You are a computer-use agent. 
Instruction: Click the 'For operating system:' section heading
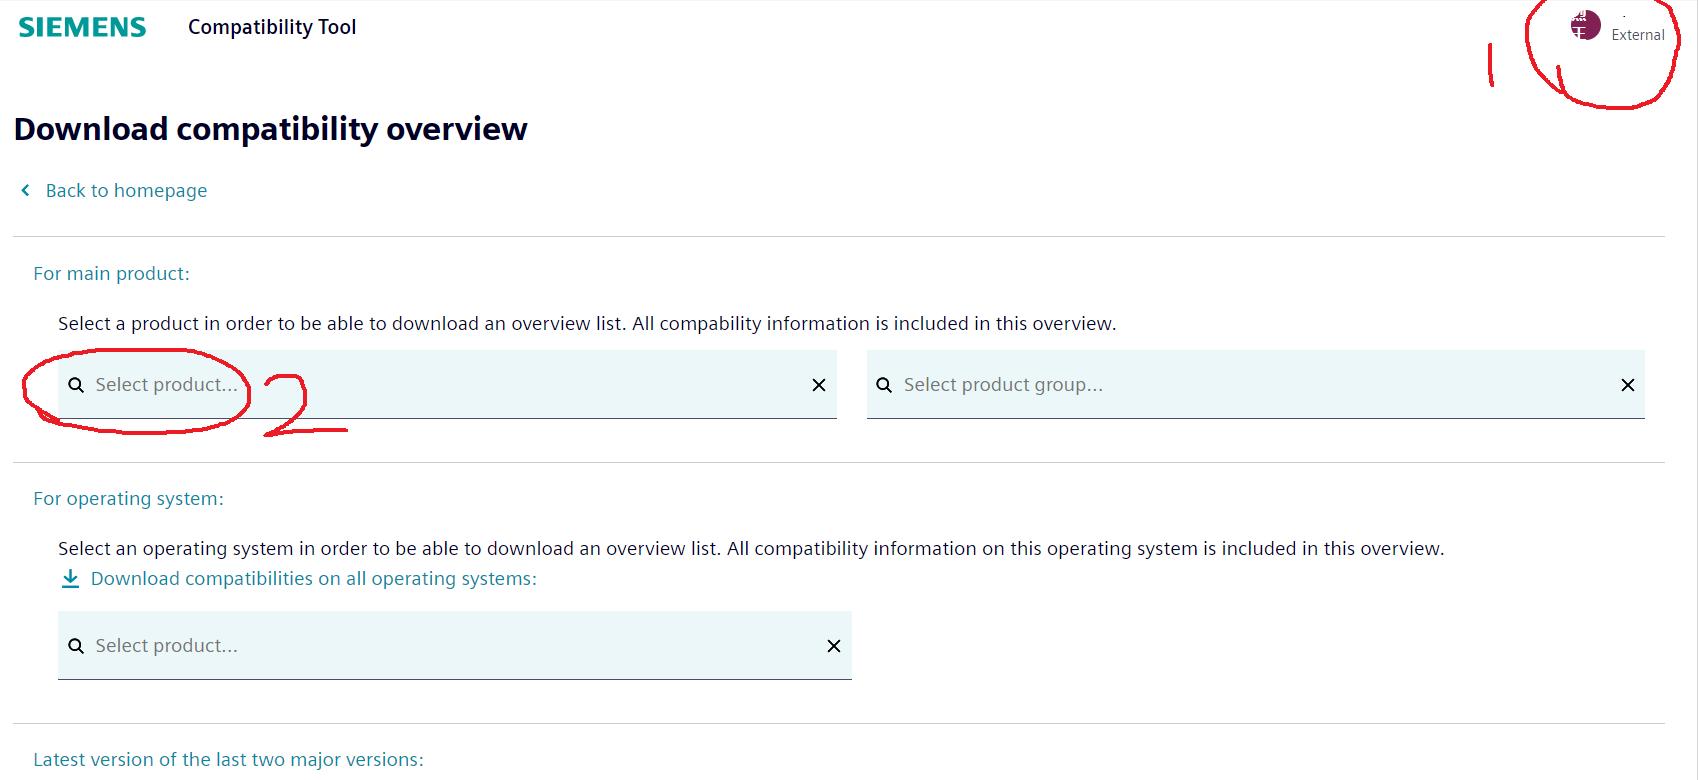tap(128, 498)
